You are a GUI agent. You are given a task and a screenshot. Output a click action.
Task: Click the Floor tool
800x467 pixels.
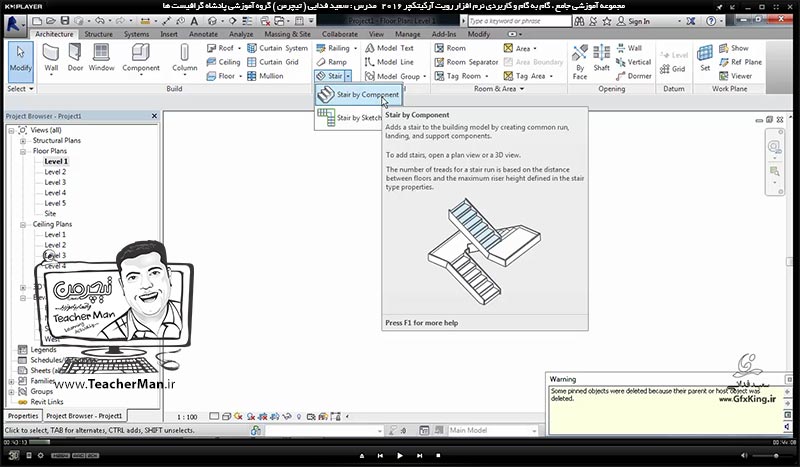pos(221,76)
